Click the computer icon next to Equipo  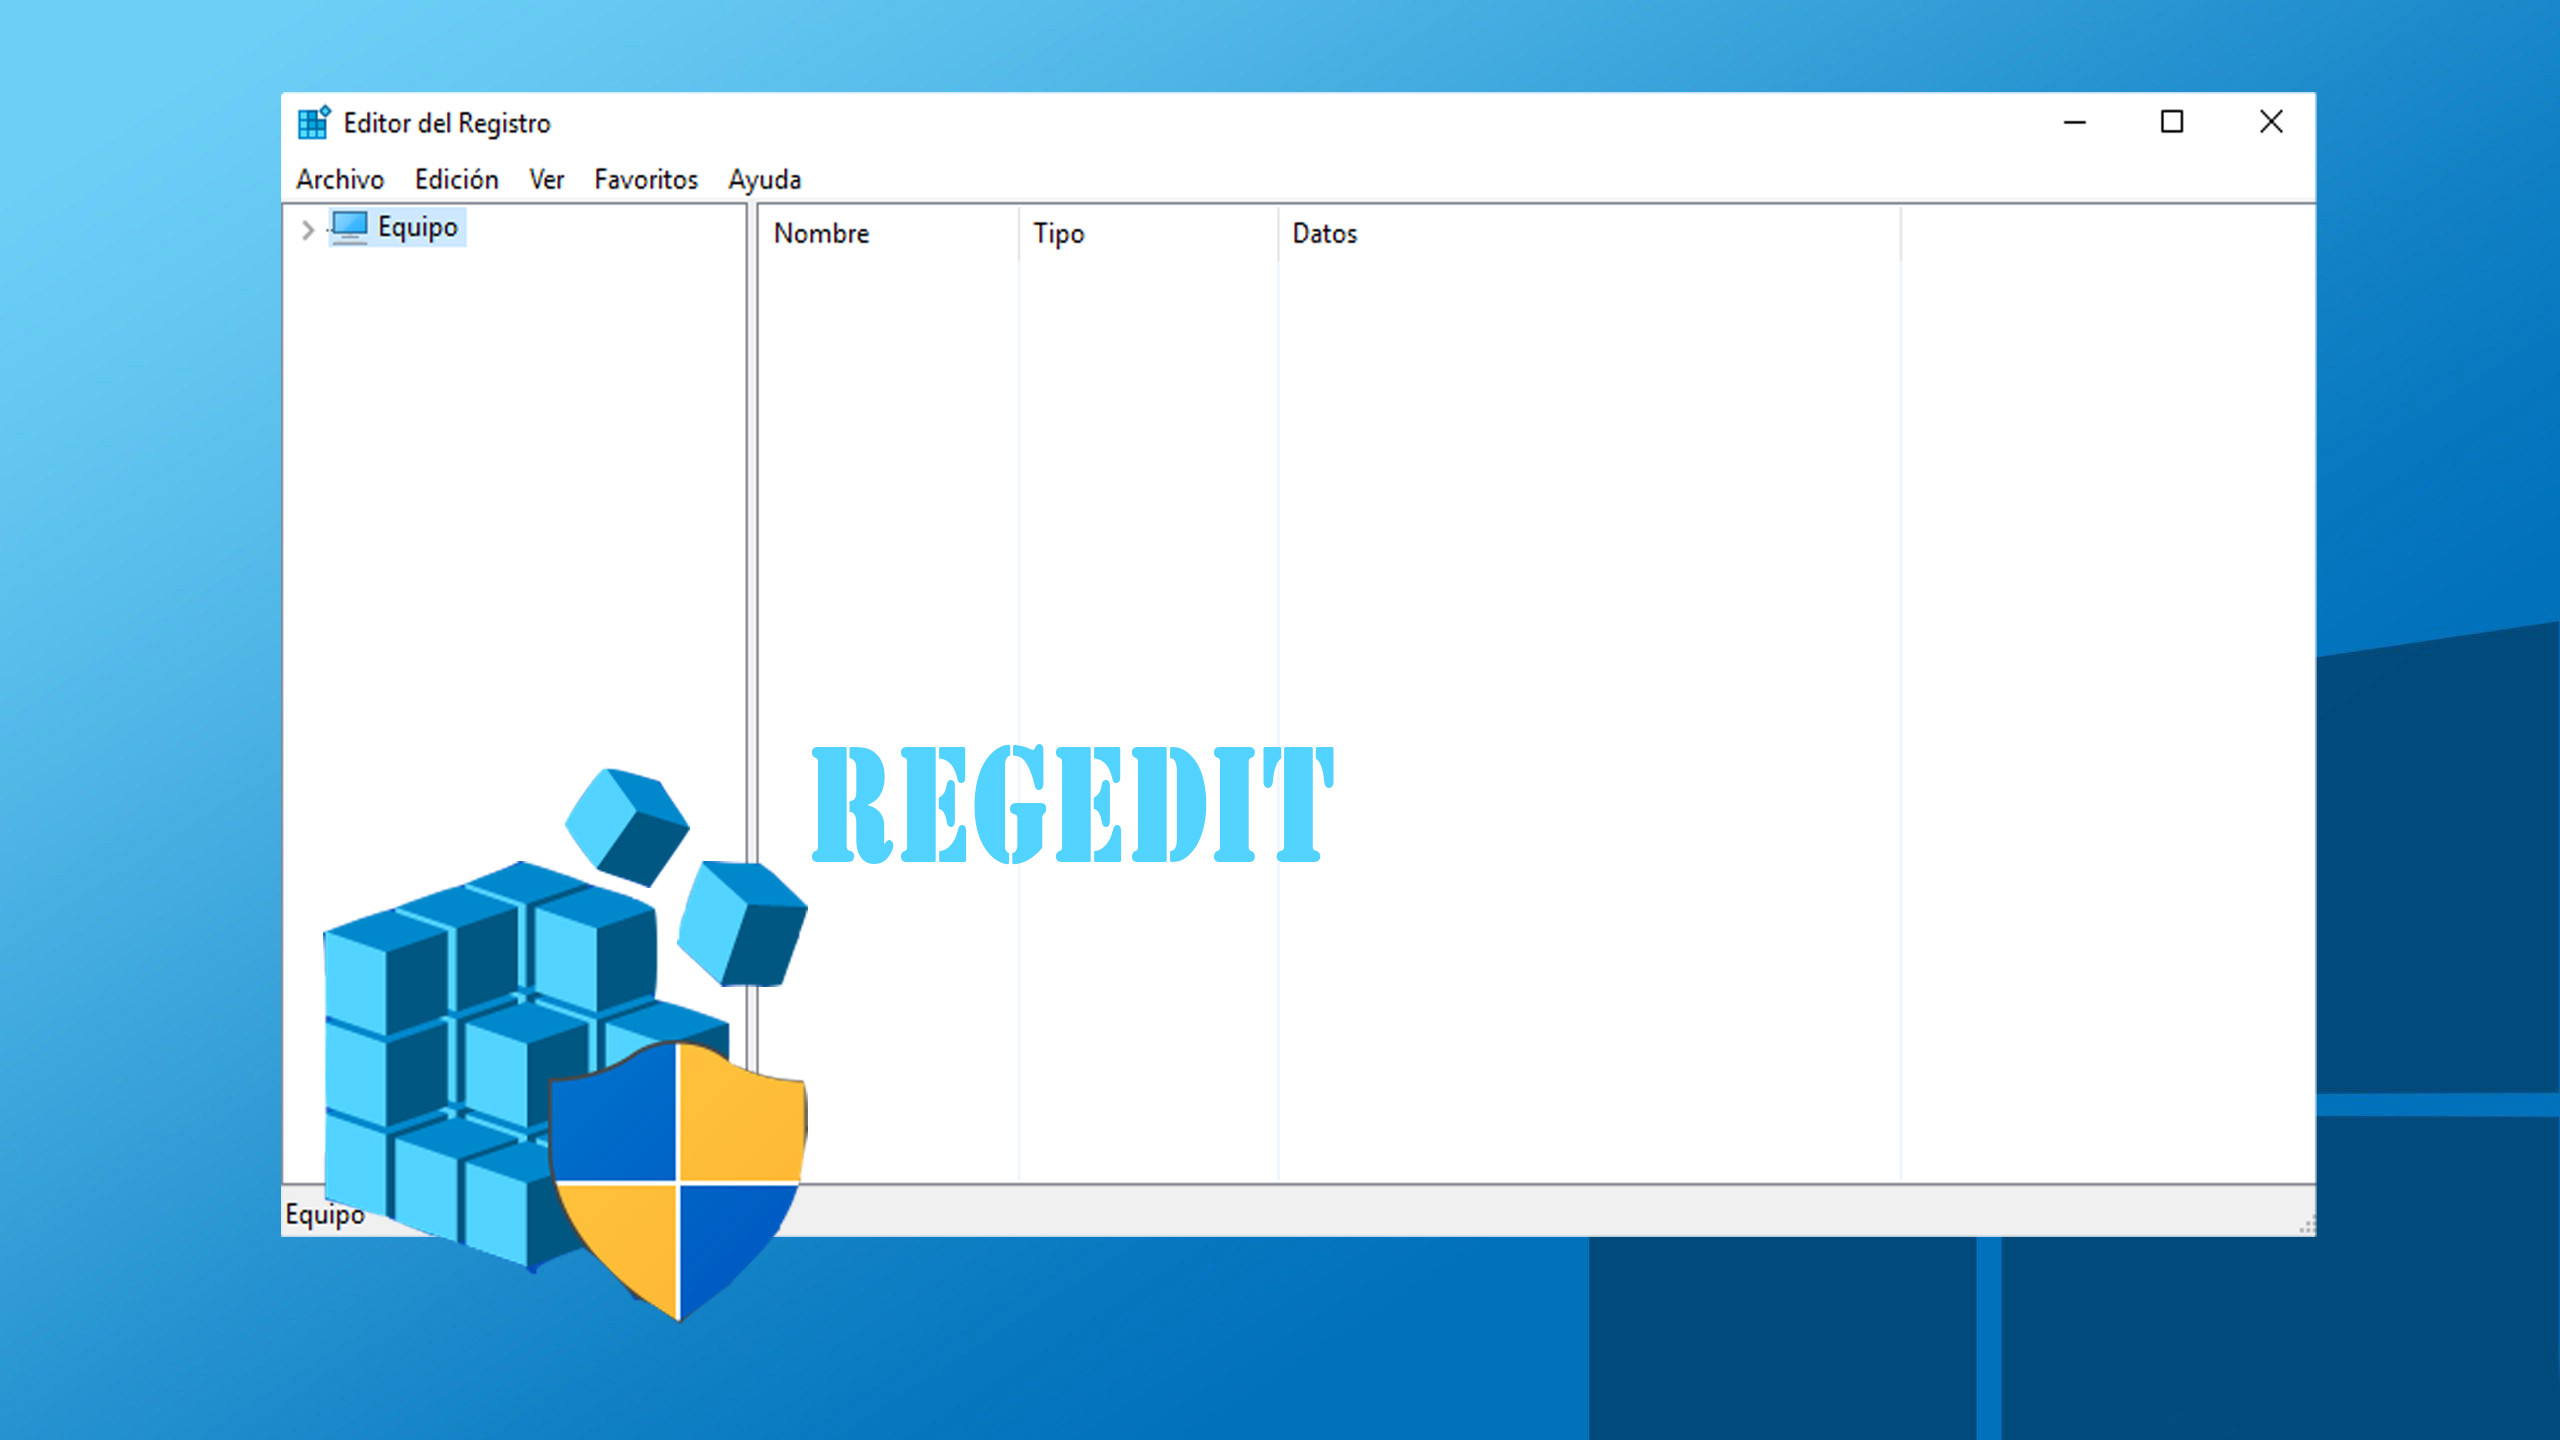pos(351,227)
